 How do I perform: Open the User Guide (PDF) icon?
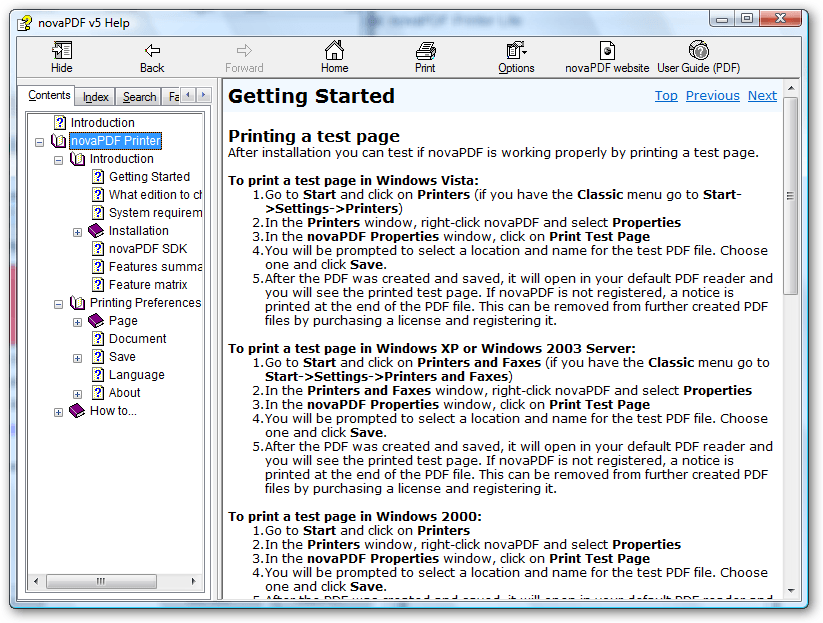[x=699, y=50]
